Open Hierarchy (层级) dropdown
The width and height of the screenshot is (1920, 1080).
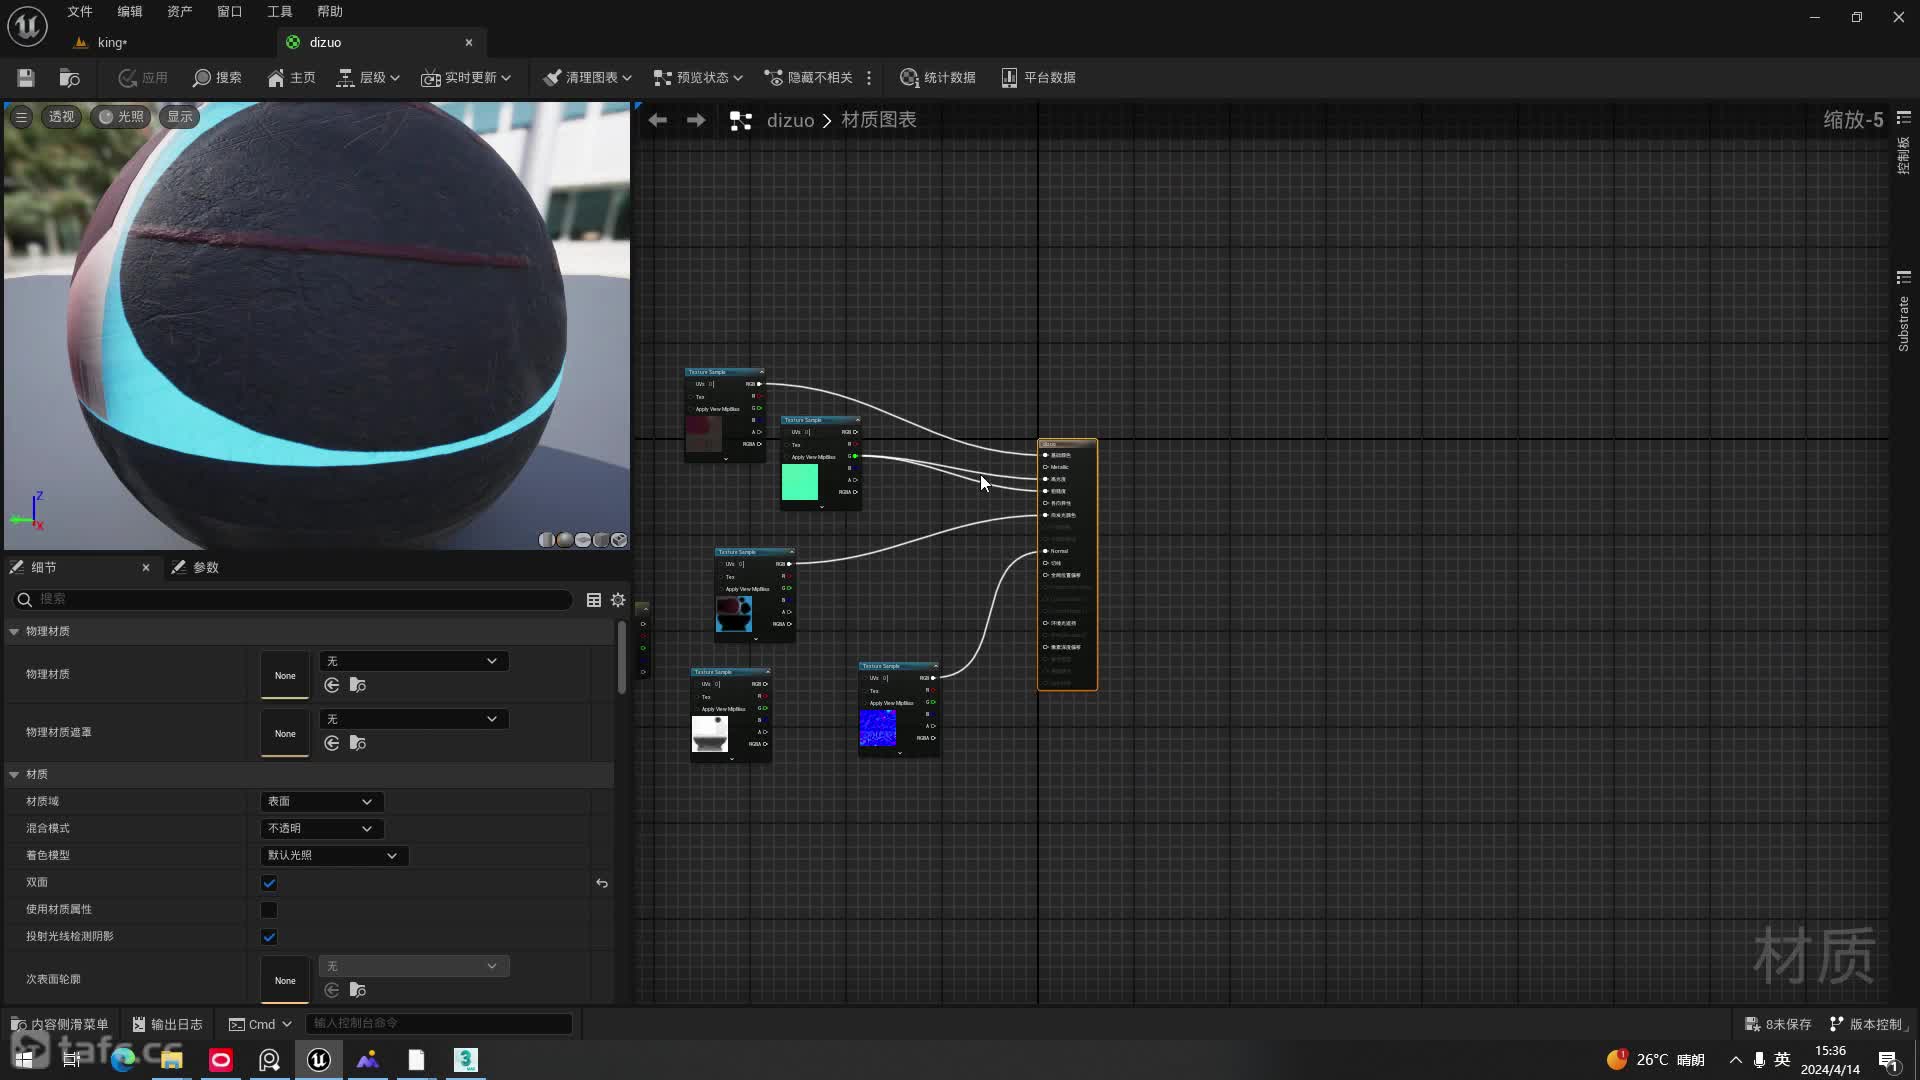[368, 77]
